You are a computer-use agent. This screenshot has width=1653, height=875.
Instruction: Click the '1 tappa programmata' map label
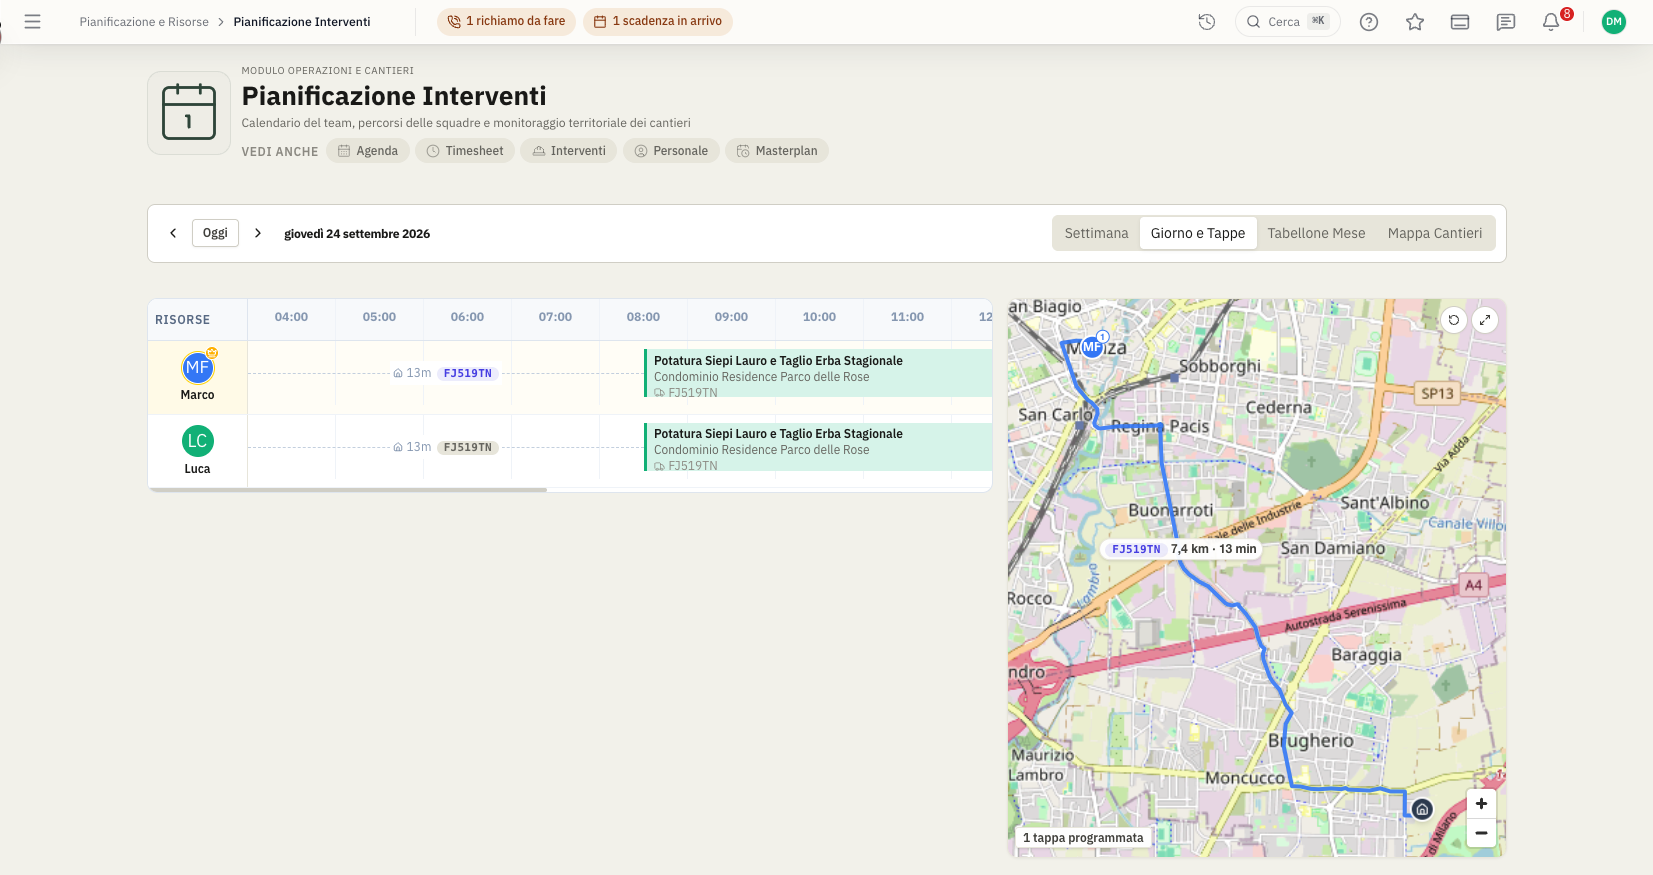pyautogui.click(x=1083, y=838)
